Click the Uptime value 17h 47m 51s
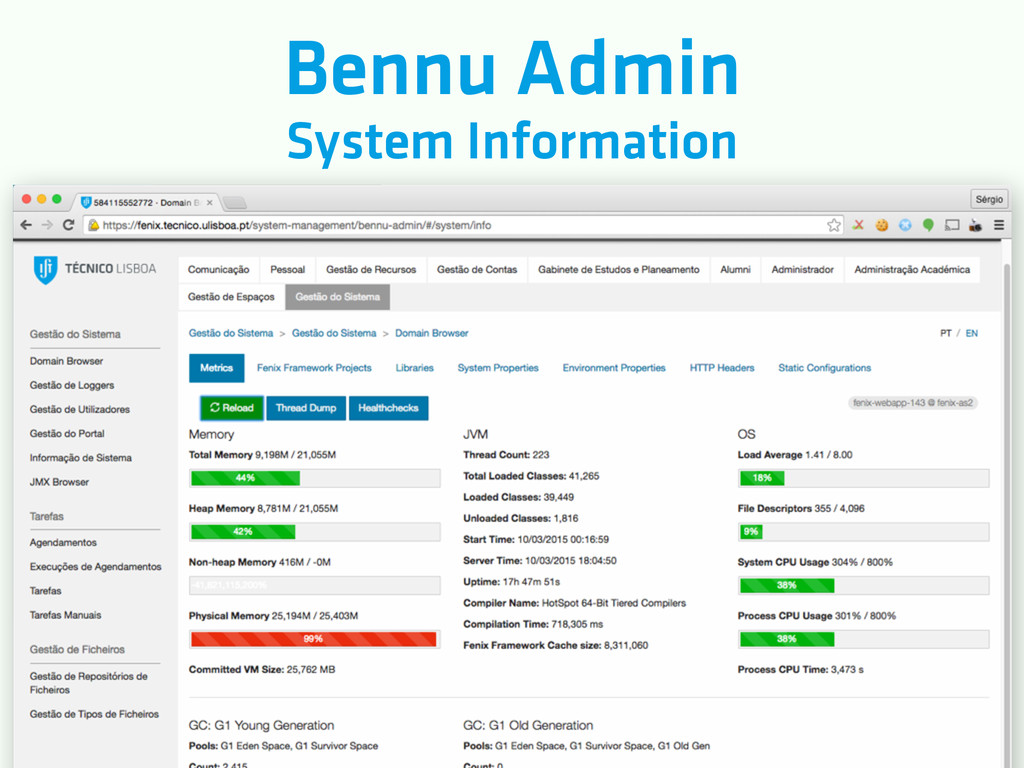This screenshot has height=768, width=1024. click(531, 582)
